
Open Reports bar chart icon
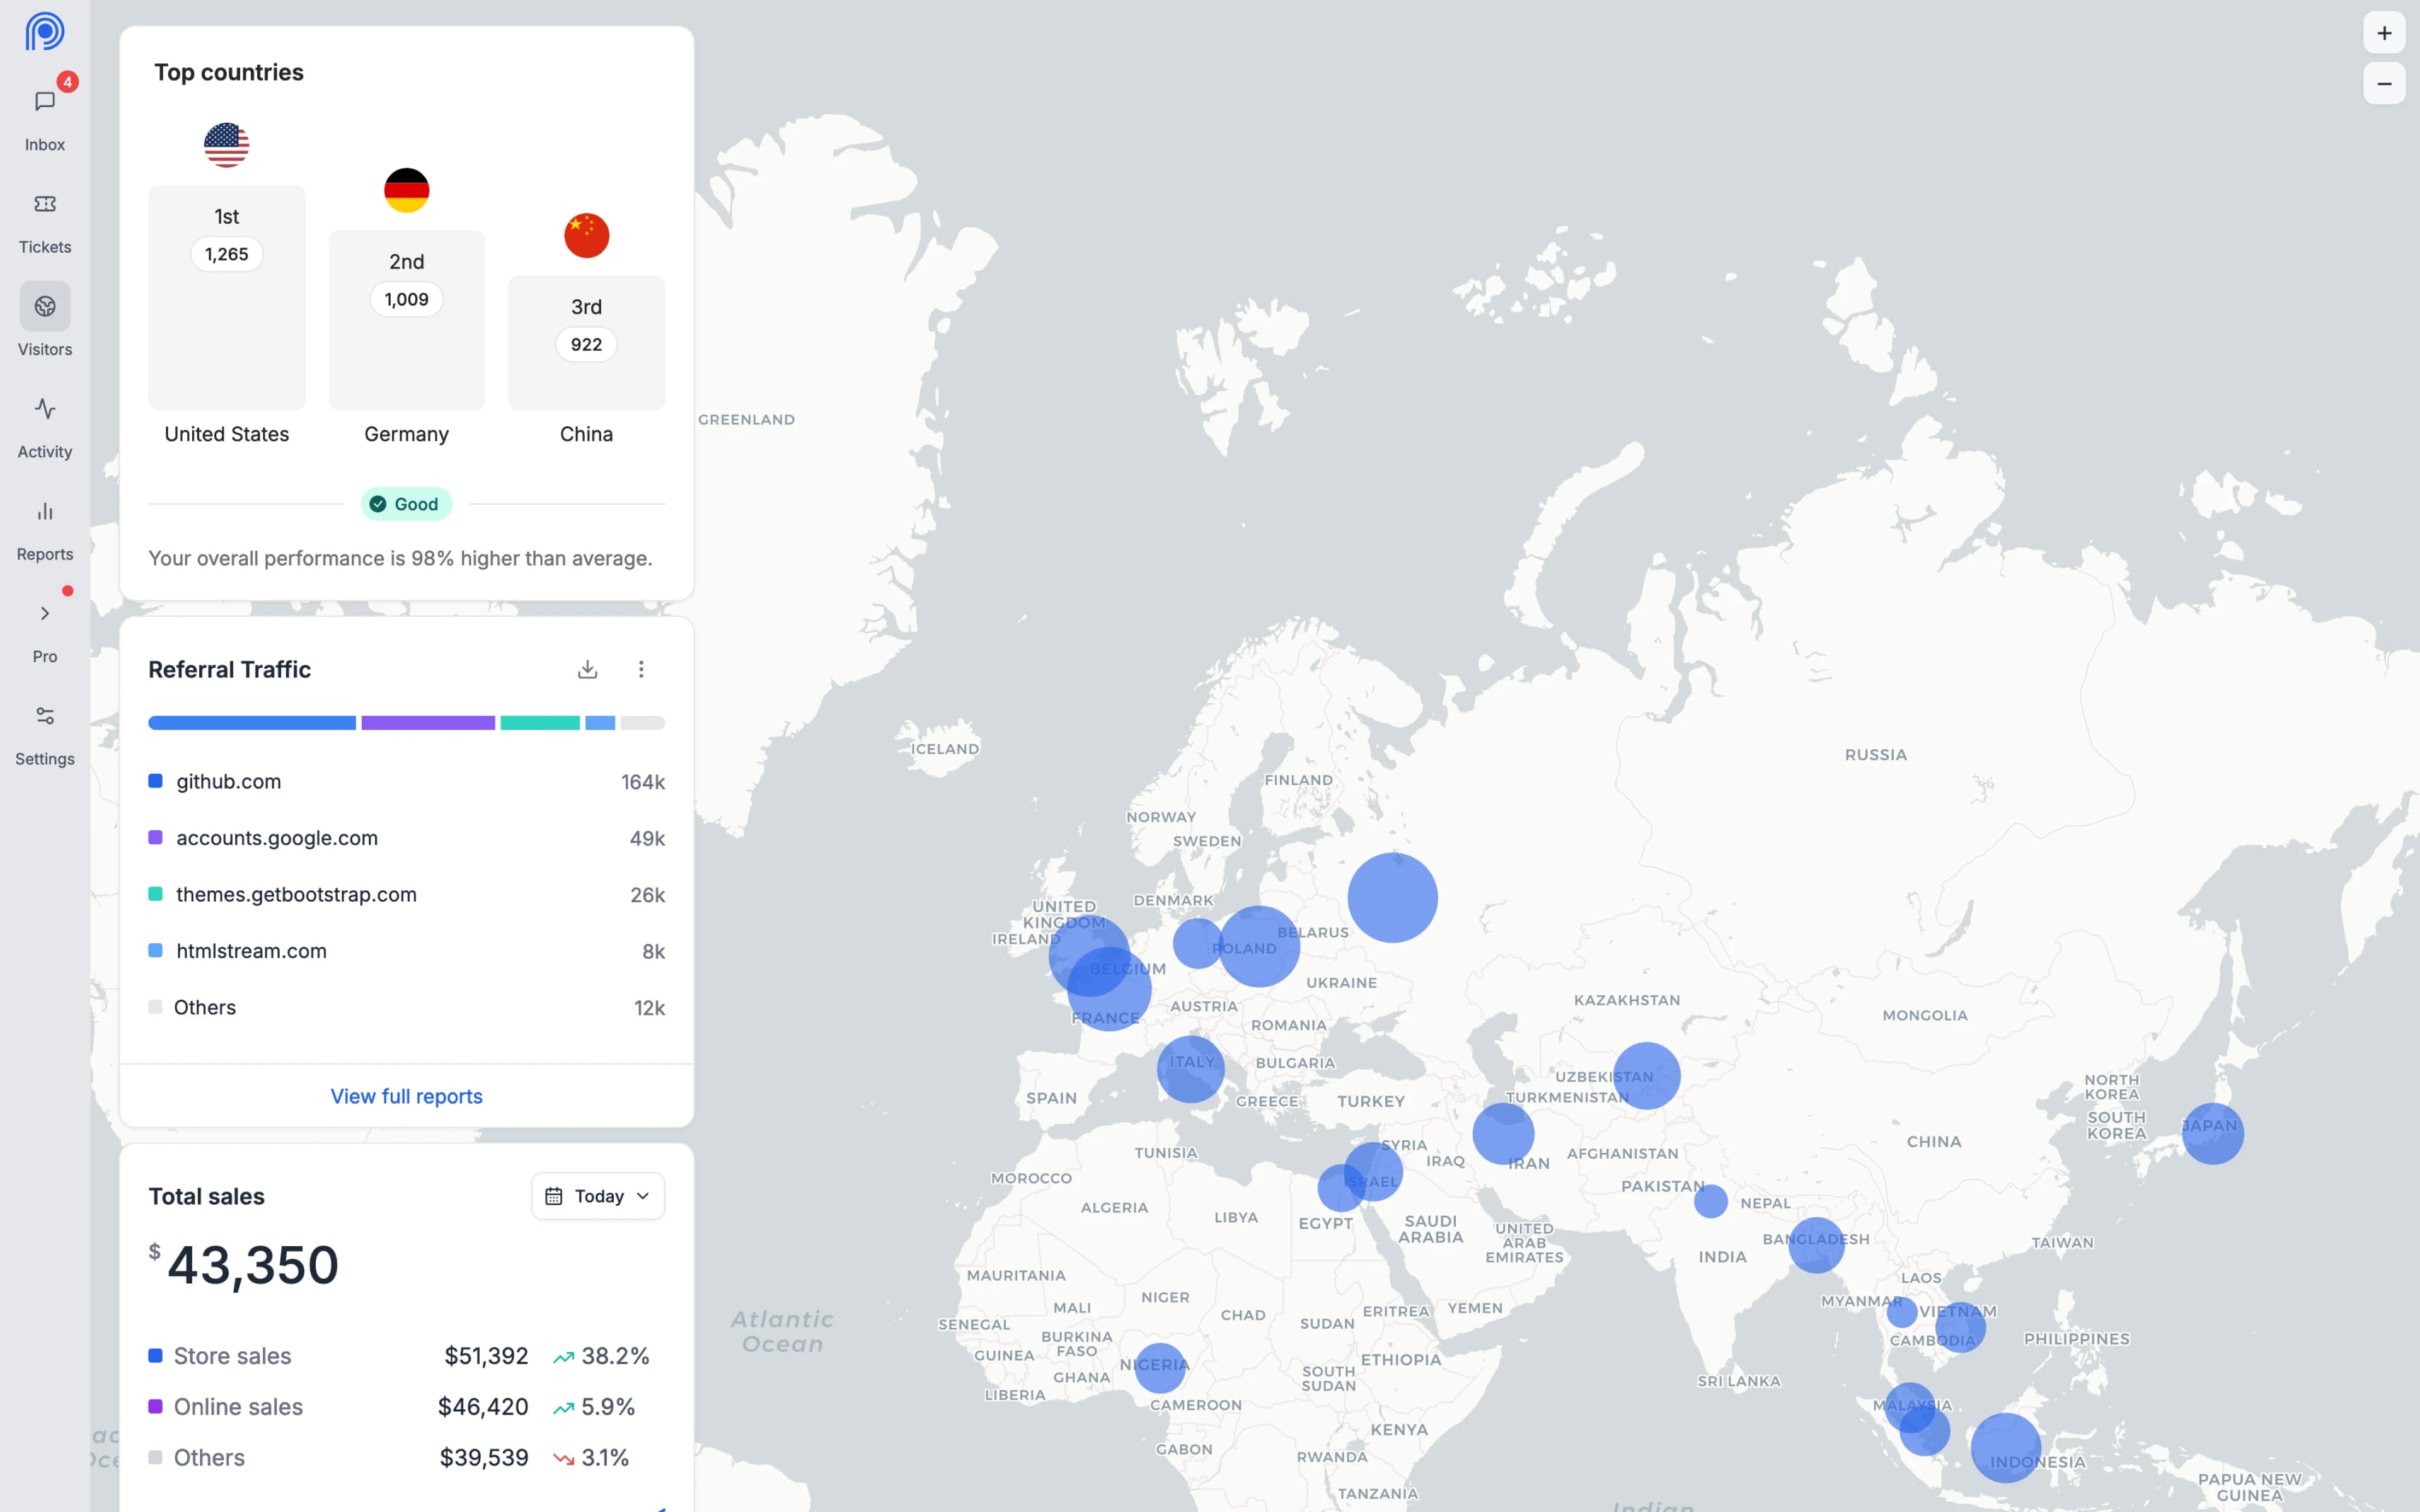(45, 512)
